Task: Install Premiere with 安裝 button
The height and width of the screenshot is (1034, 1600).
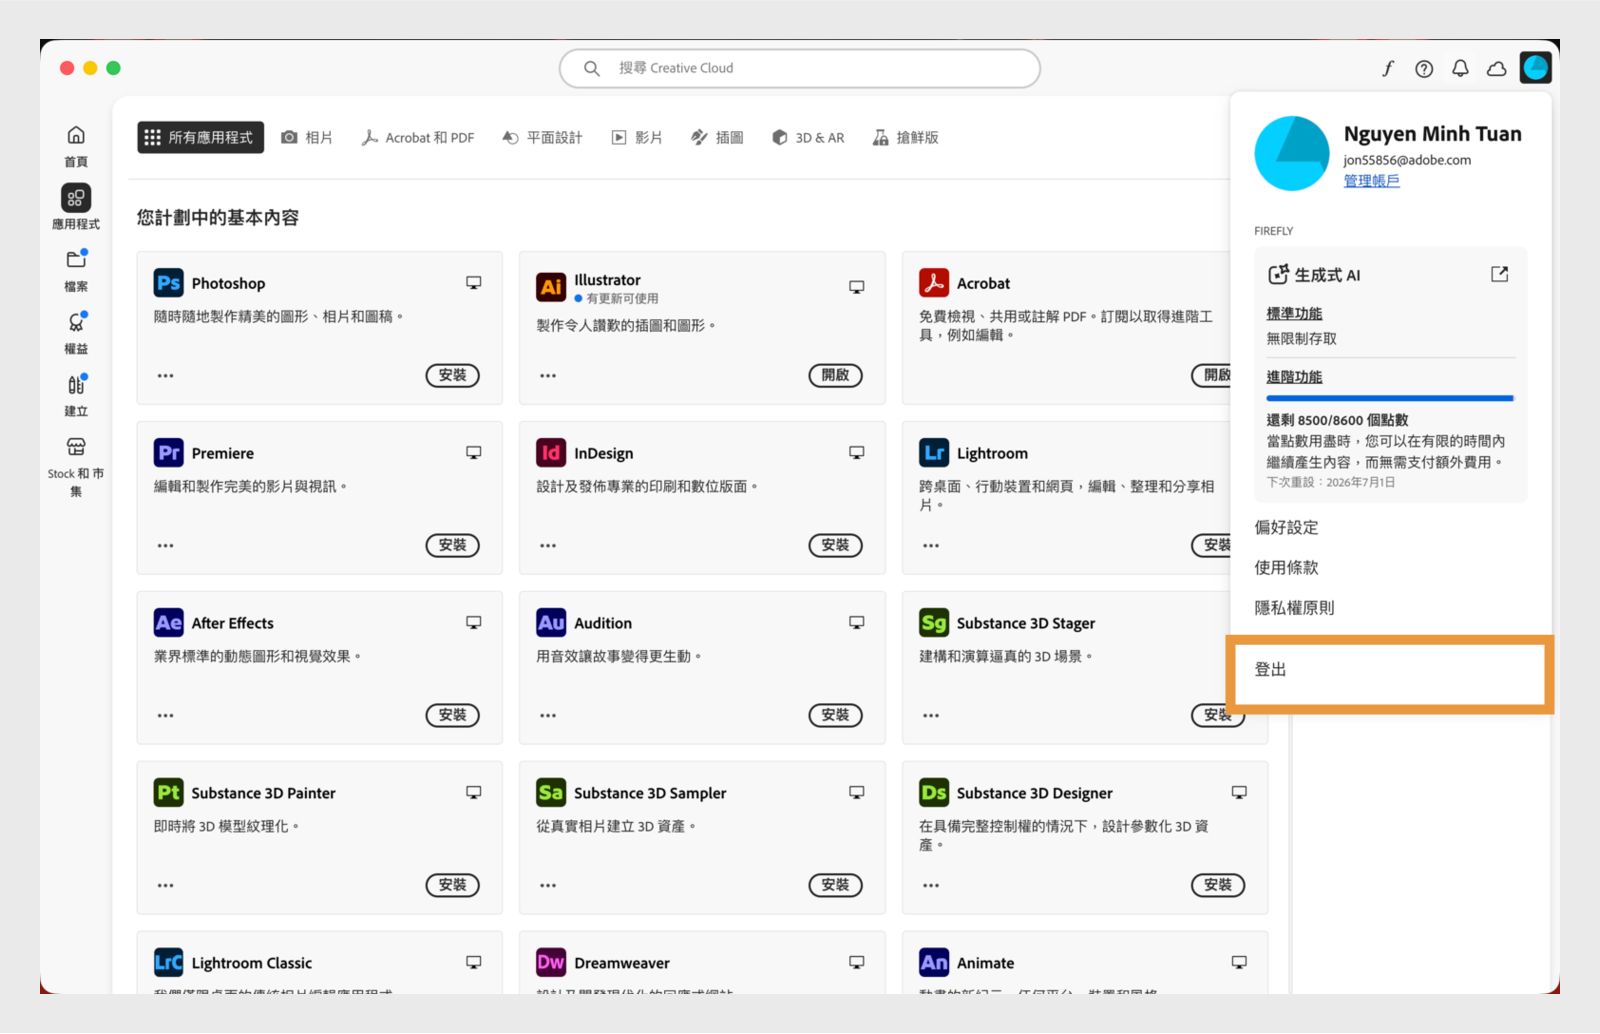Action: click(x=453, y=545)
